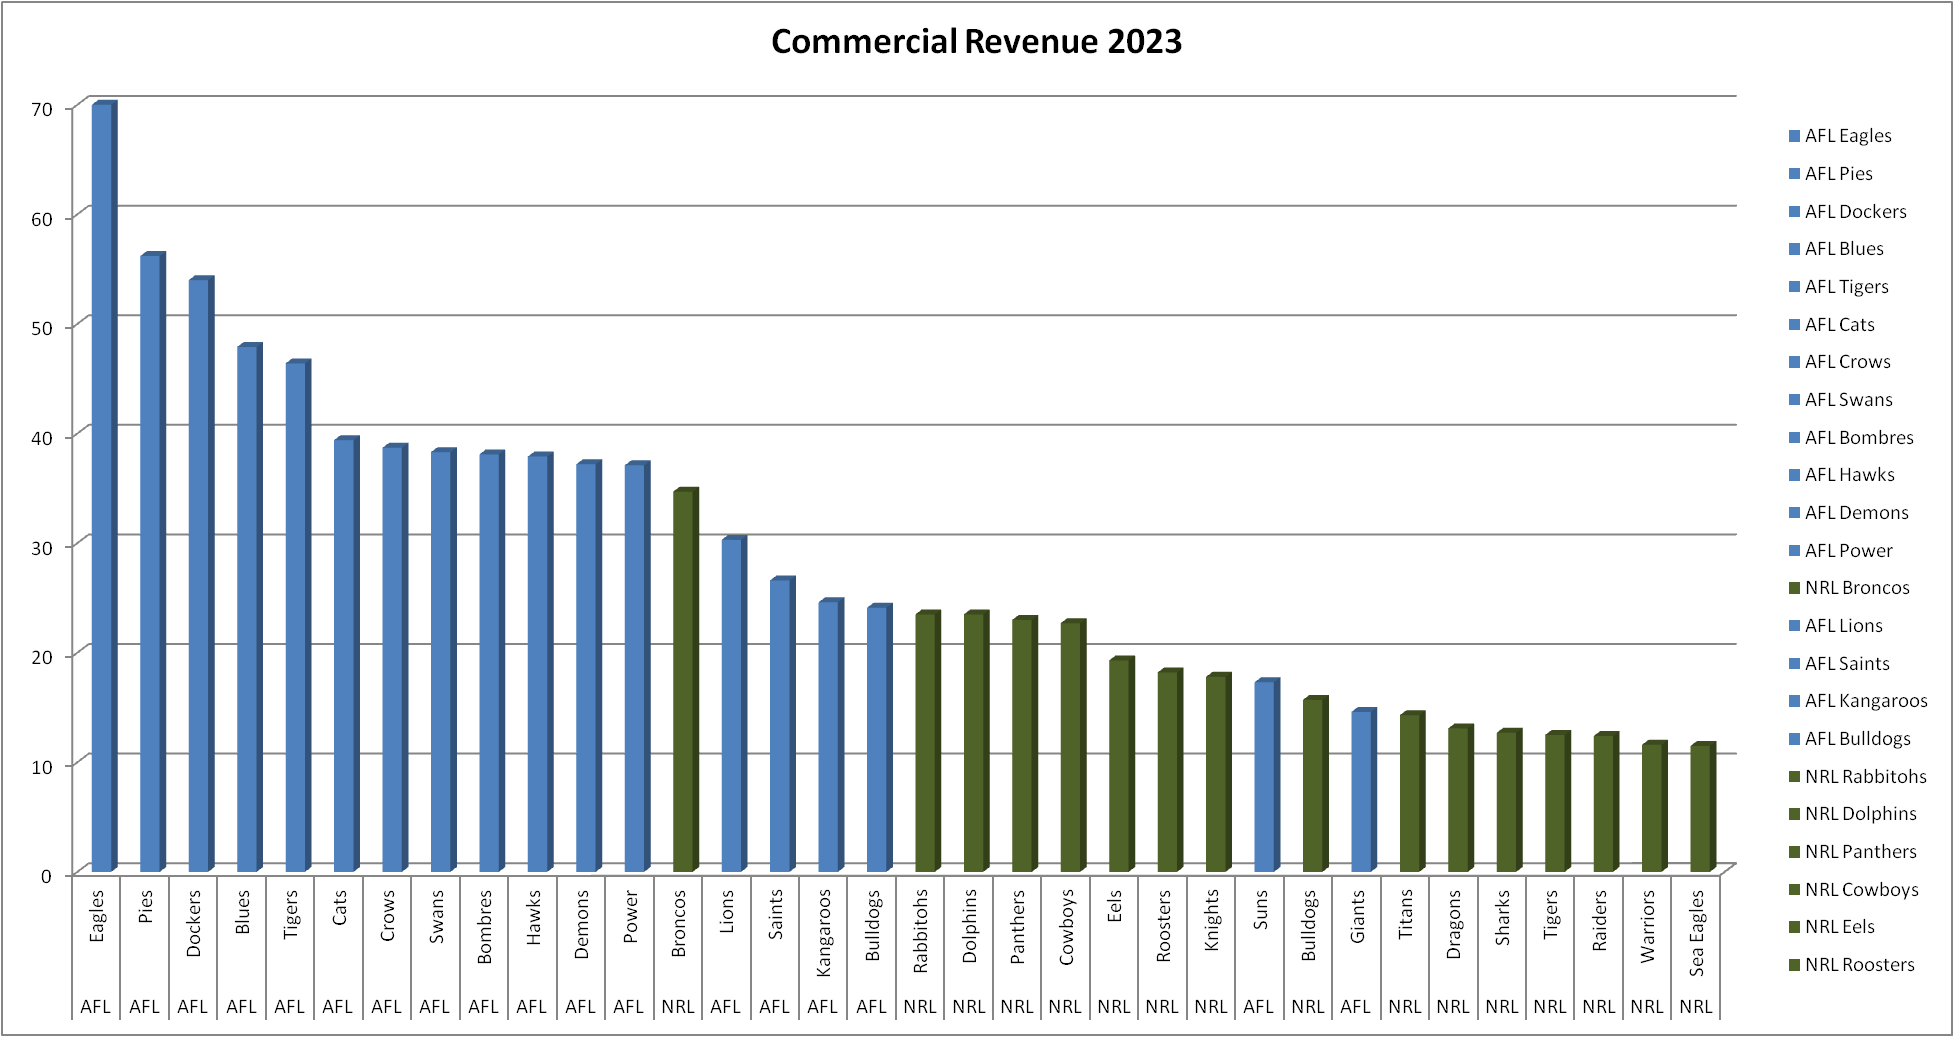Click the "10" value on the vertical axis
The height and width of the screenshot is (1037, 1954).
(x=42, y=766)
